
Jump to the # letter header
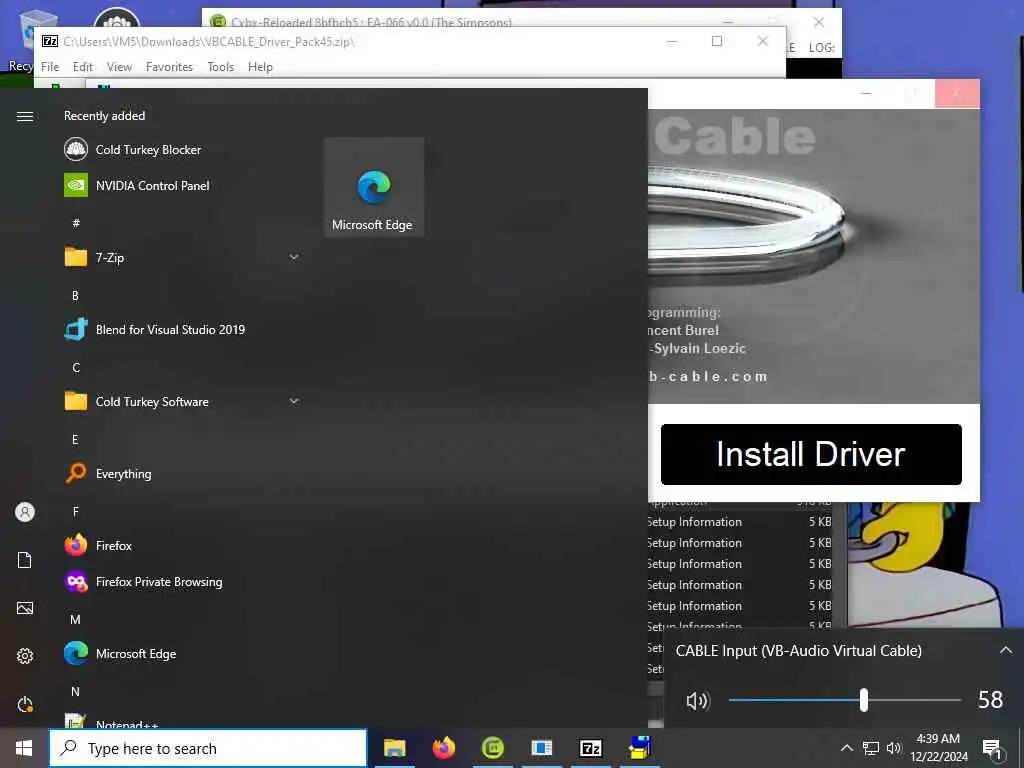coord(76,223)
